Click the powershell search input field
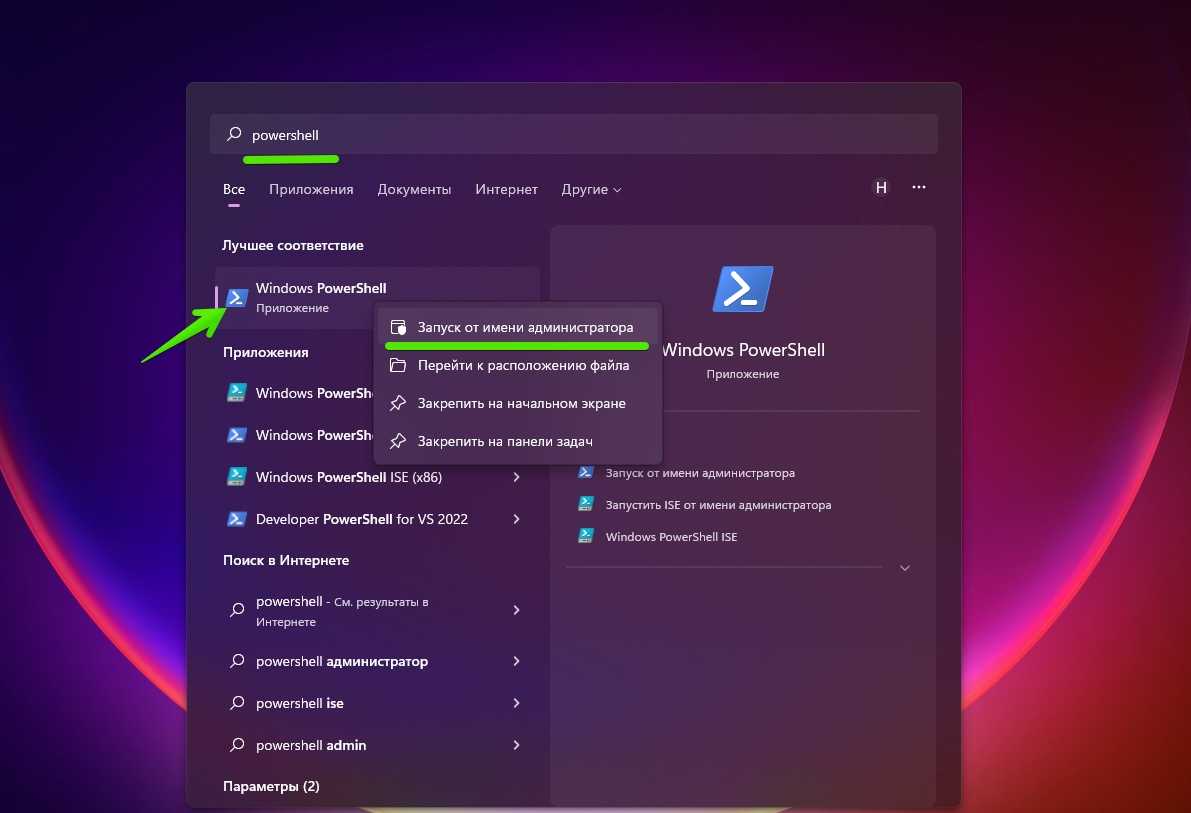The height and width of the screenshot is (813, 1191). pos(573,134)
